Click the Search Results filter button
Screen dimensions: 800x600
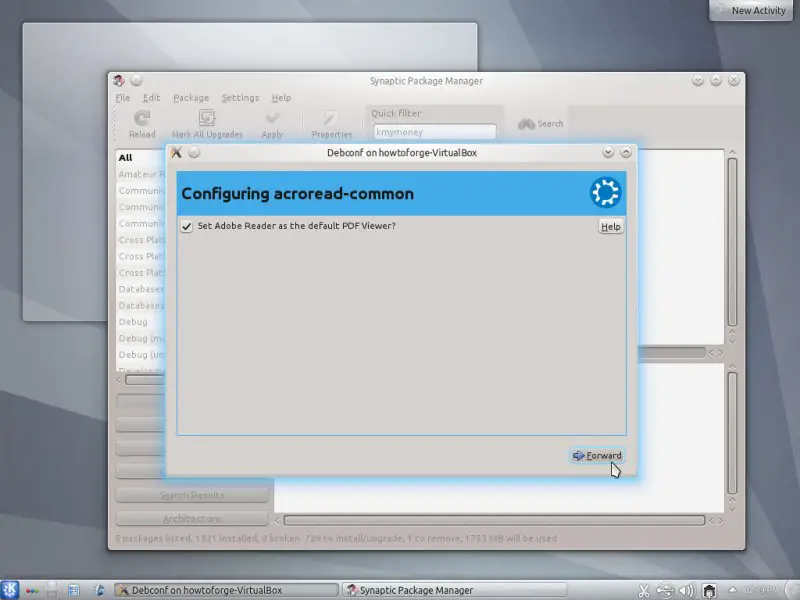[192, 495]
